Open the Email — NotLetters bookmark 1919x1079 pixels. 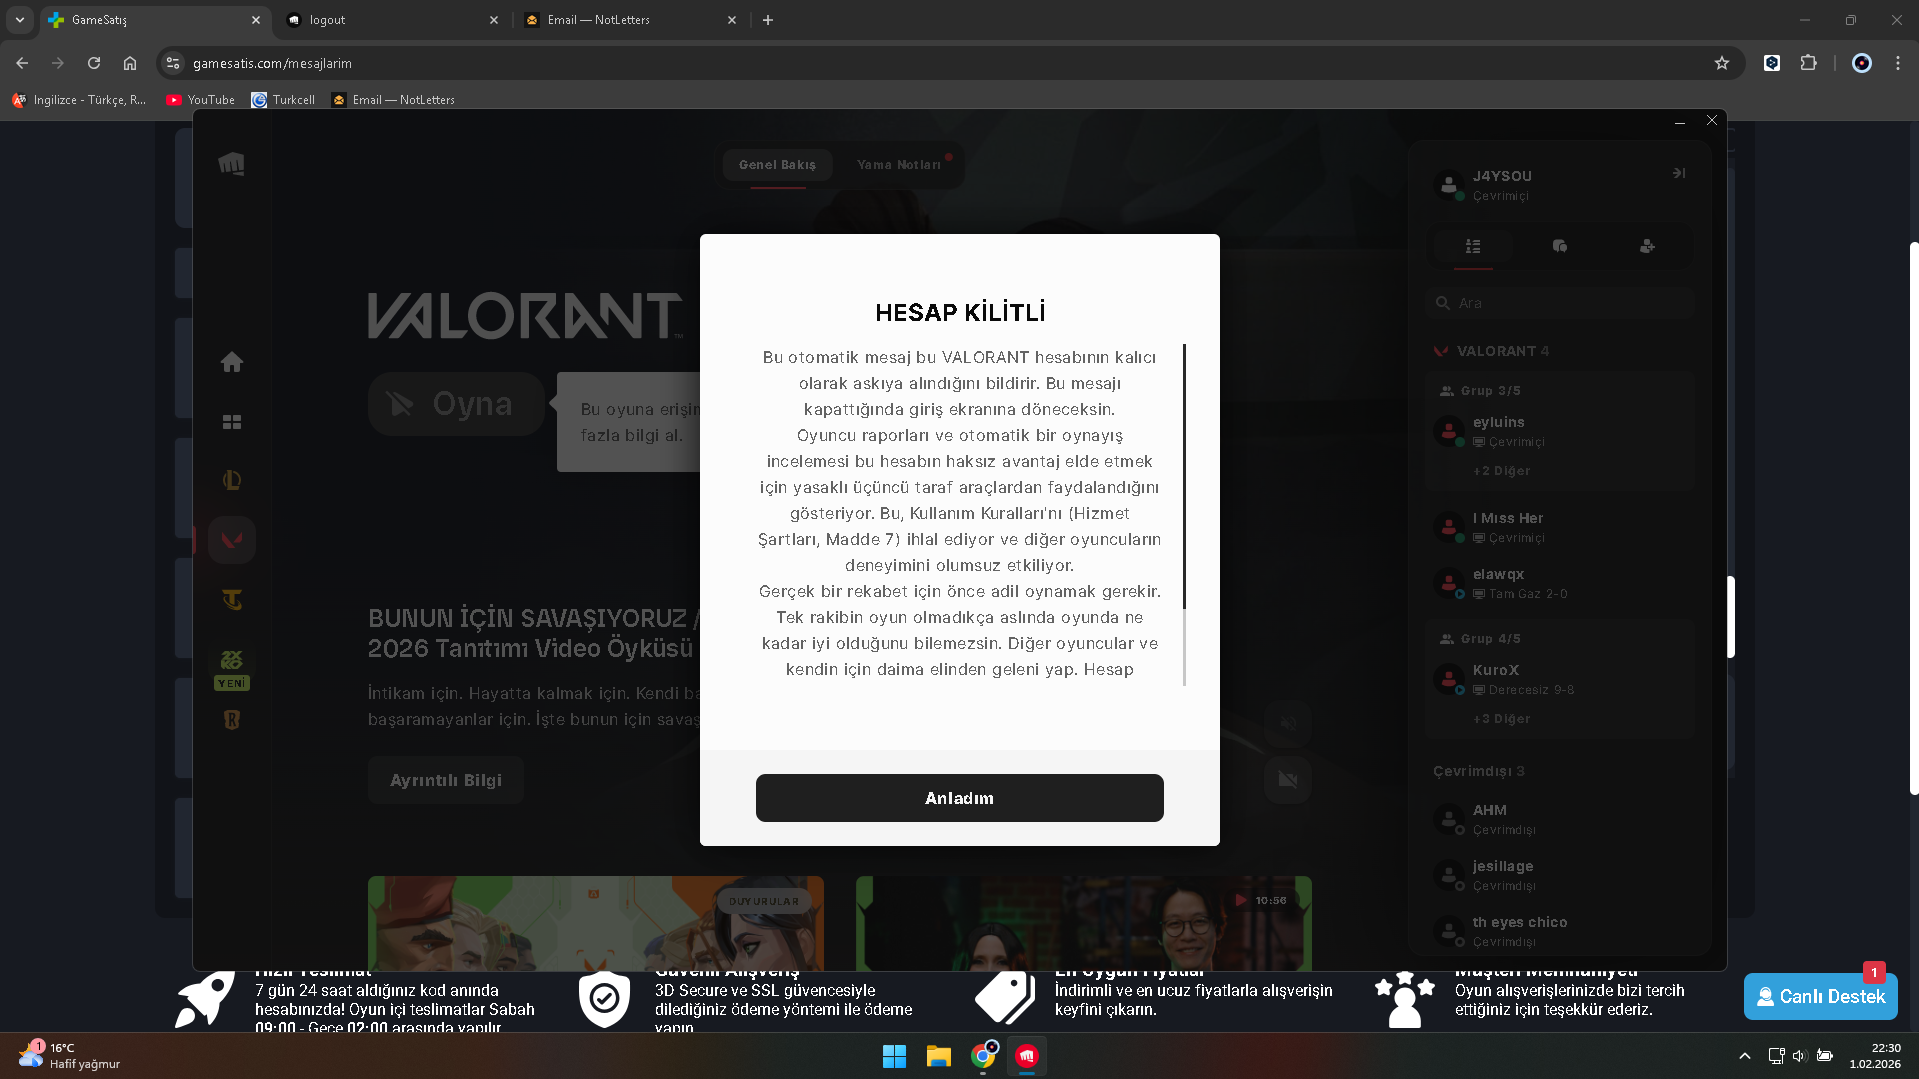(393, 100)
